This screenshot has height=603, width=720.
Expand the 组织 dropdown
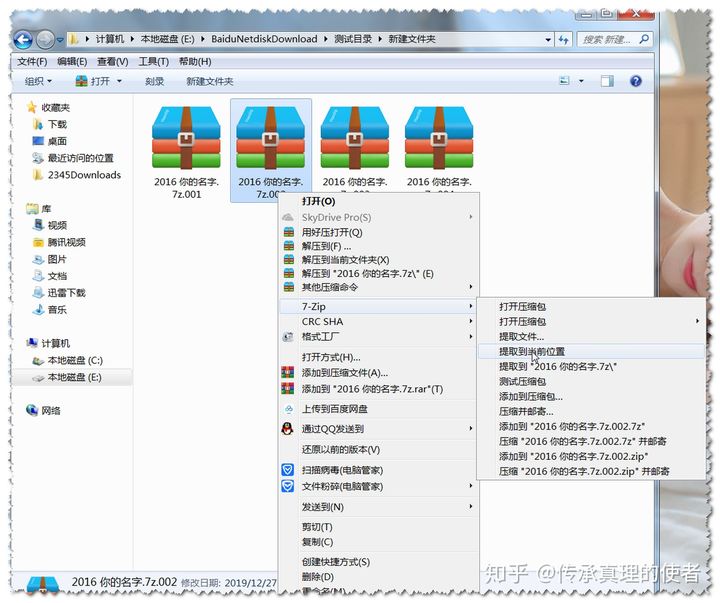click(38, 81)
